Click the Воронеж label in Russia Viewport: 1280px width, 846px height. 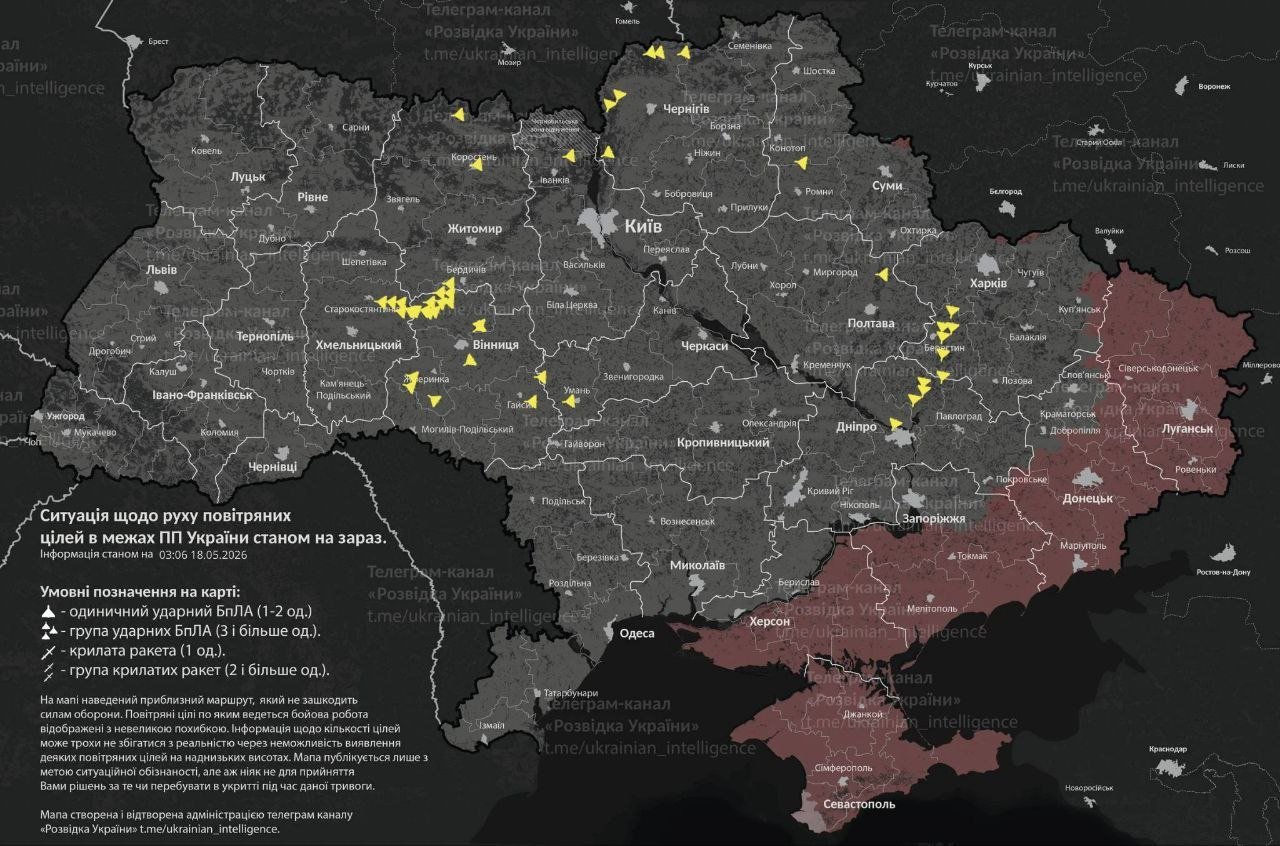1213,86
